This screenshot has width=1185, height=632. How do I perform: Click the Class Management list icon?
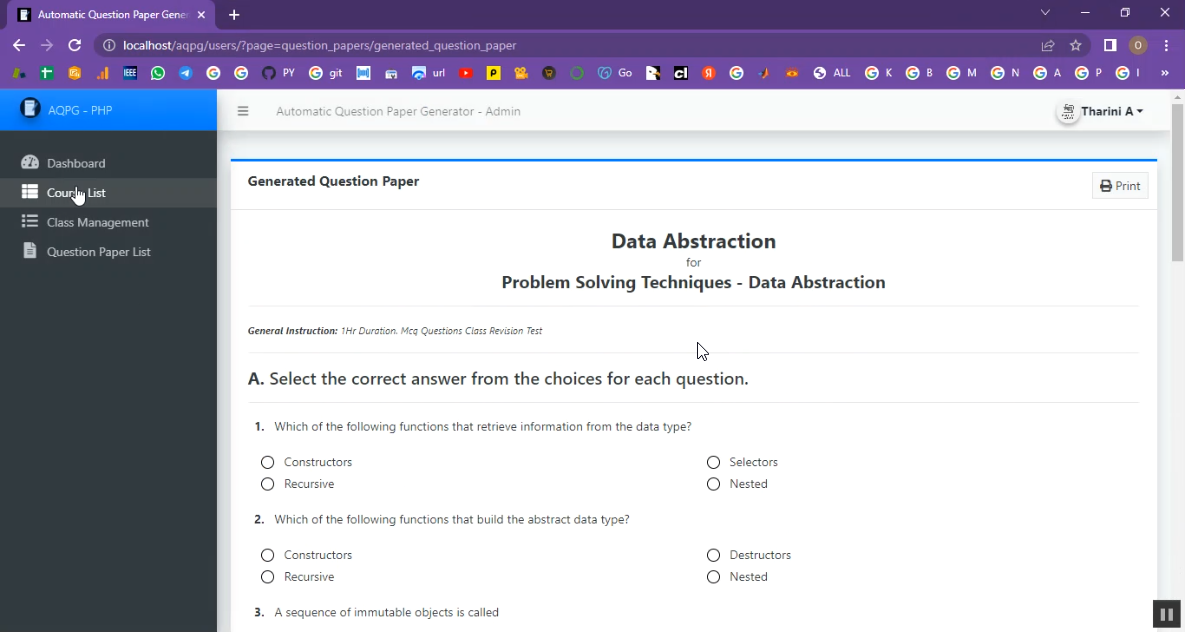coord(30,222)
